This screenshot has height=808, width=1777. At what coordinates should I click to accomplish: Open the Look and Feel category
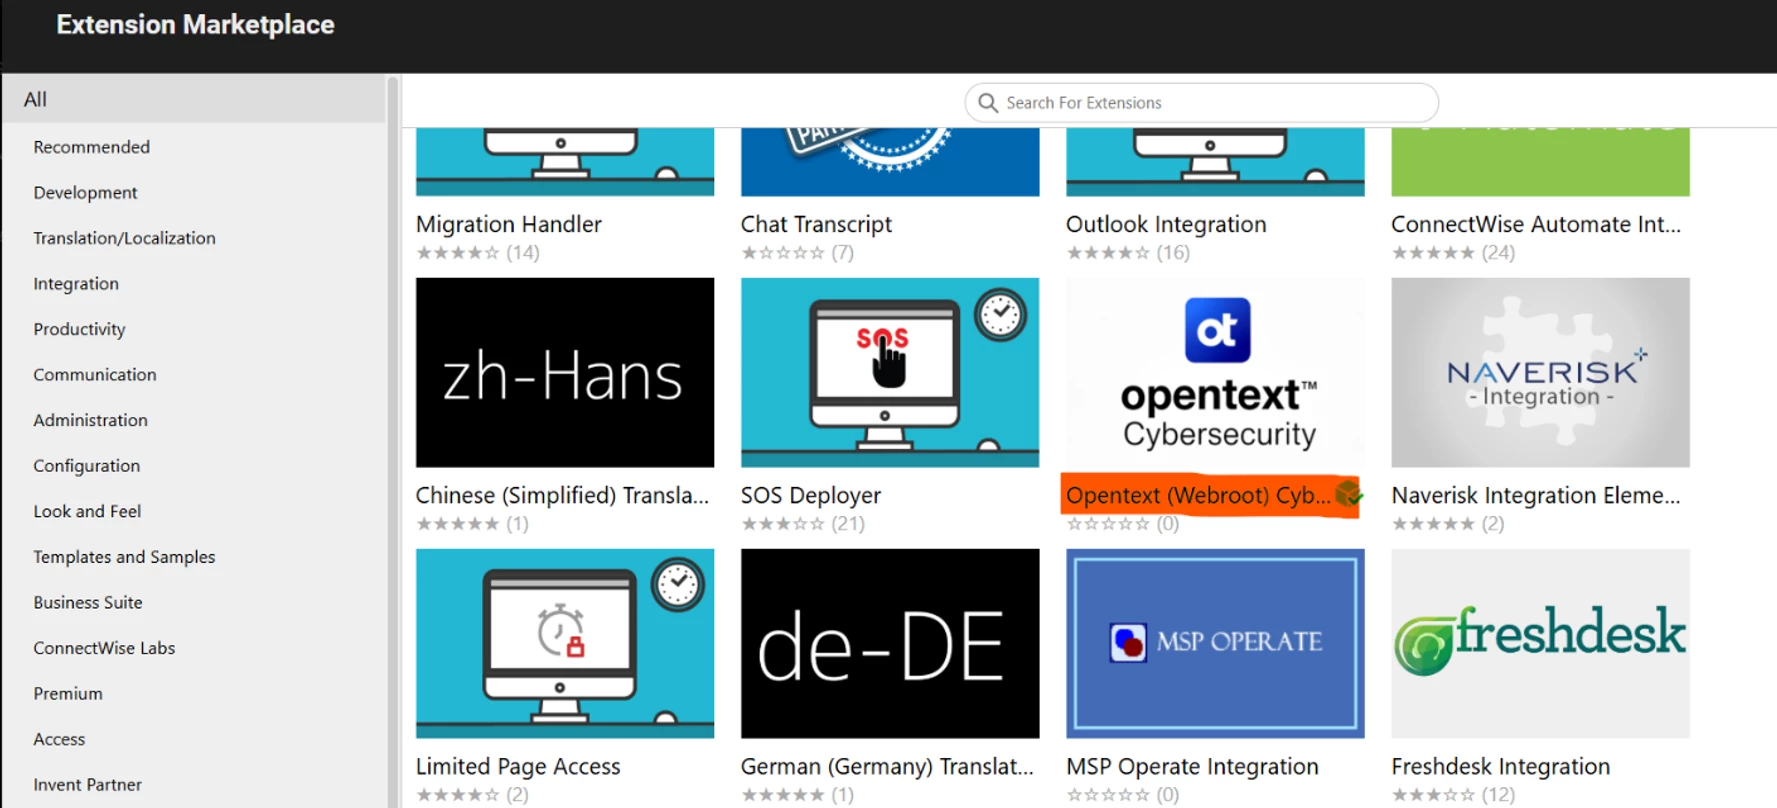point(87,511)
